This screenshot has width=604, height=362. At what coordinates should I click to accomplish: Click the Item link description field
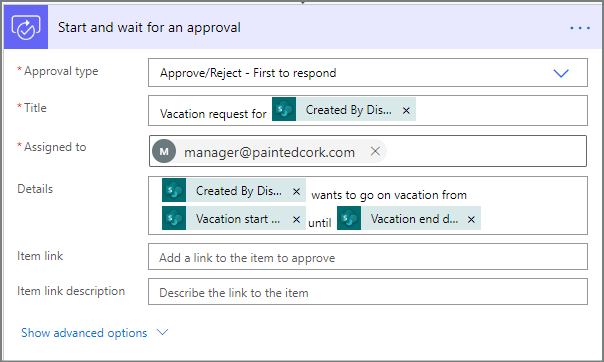coord(368,292)
